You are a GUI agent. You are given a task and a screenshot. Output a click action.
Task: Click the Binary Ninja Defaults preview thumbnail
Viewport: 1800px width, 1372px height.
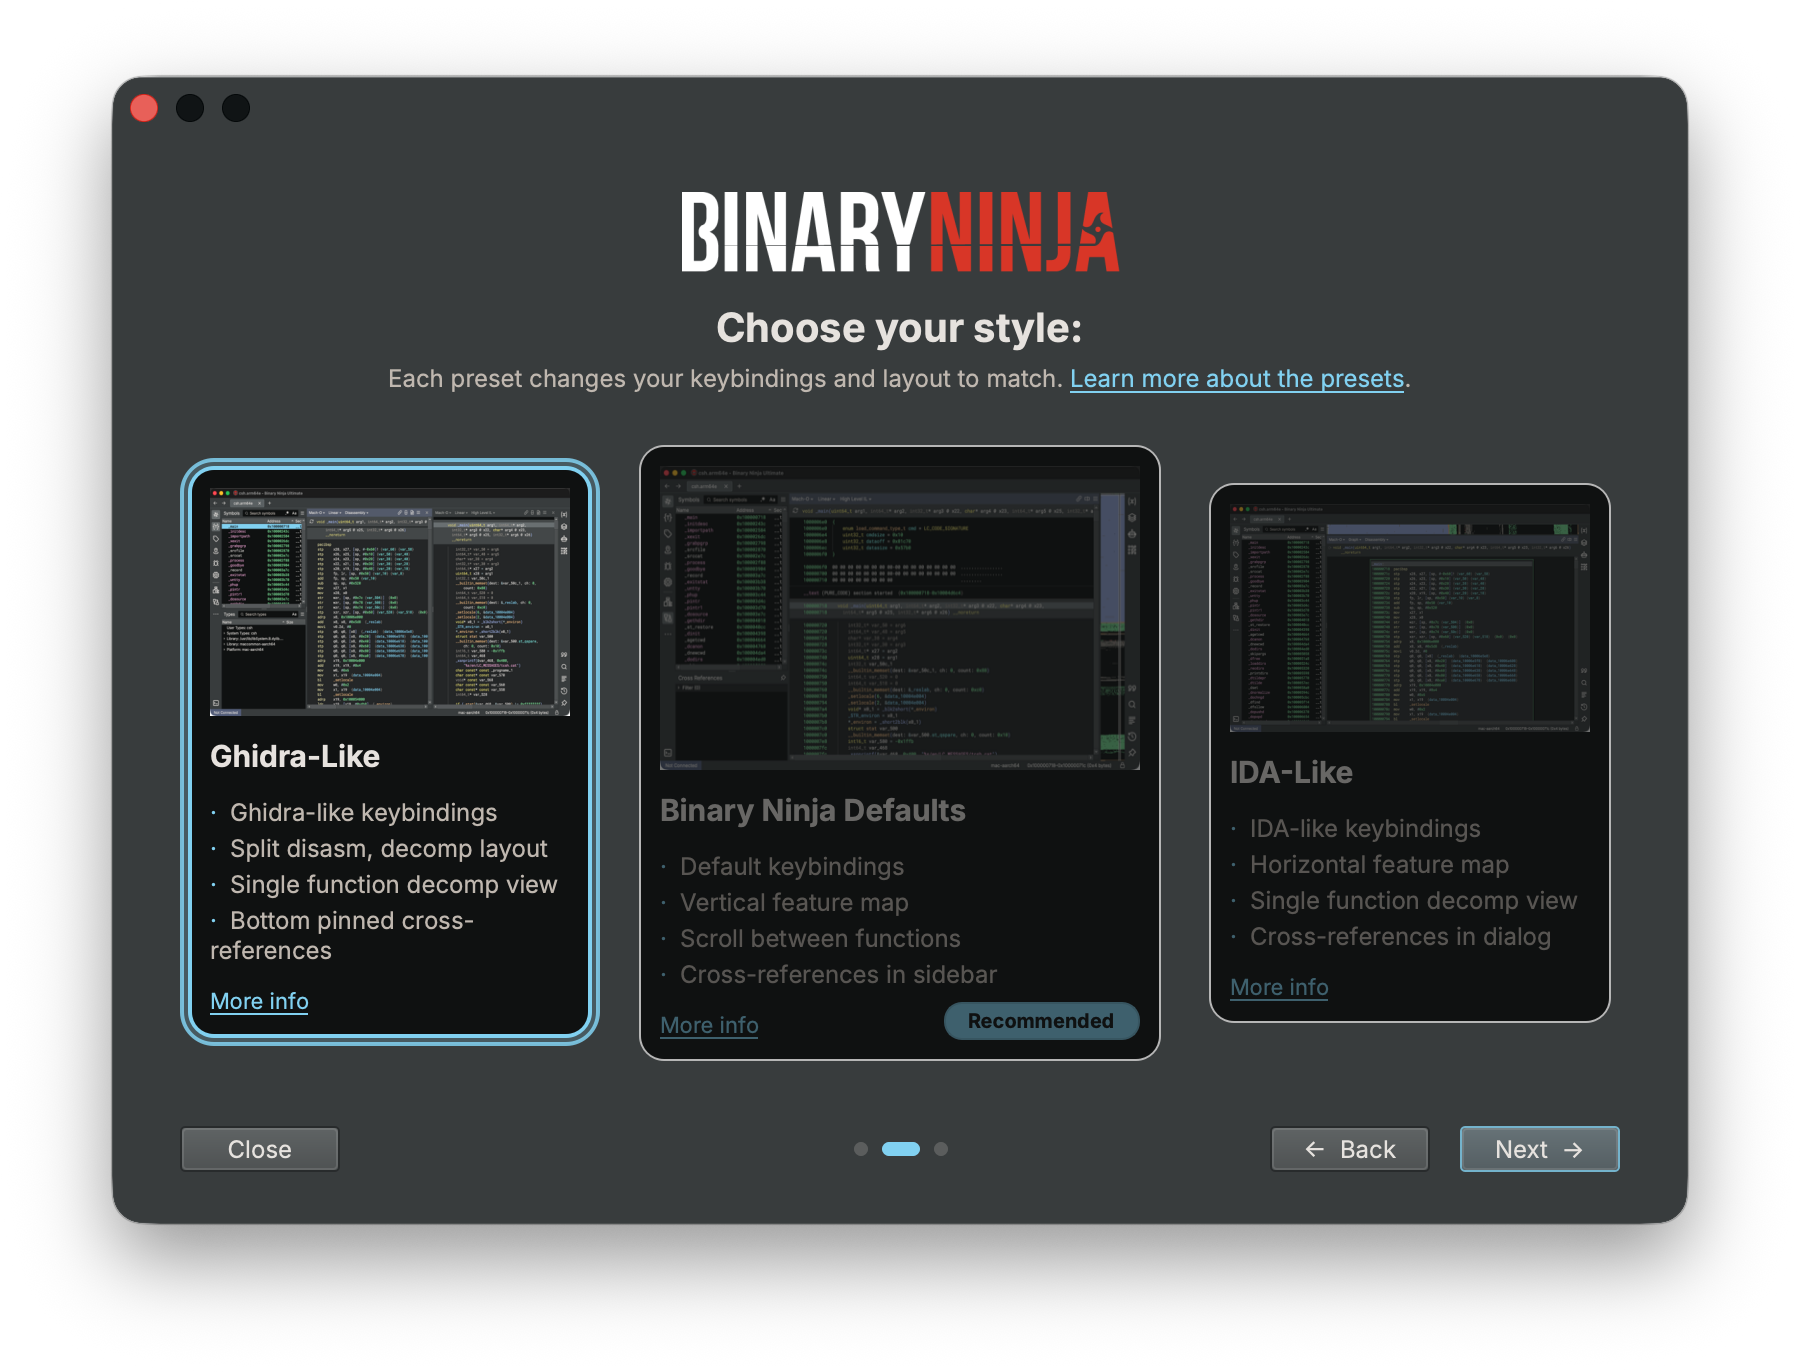coord(900,618)
